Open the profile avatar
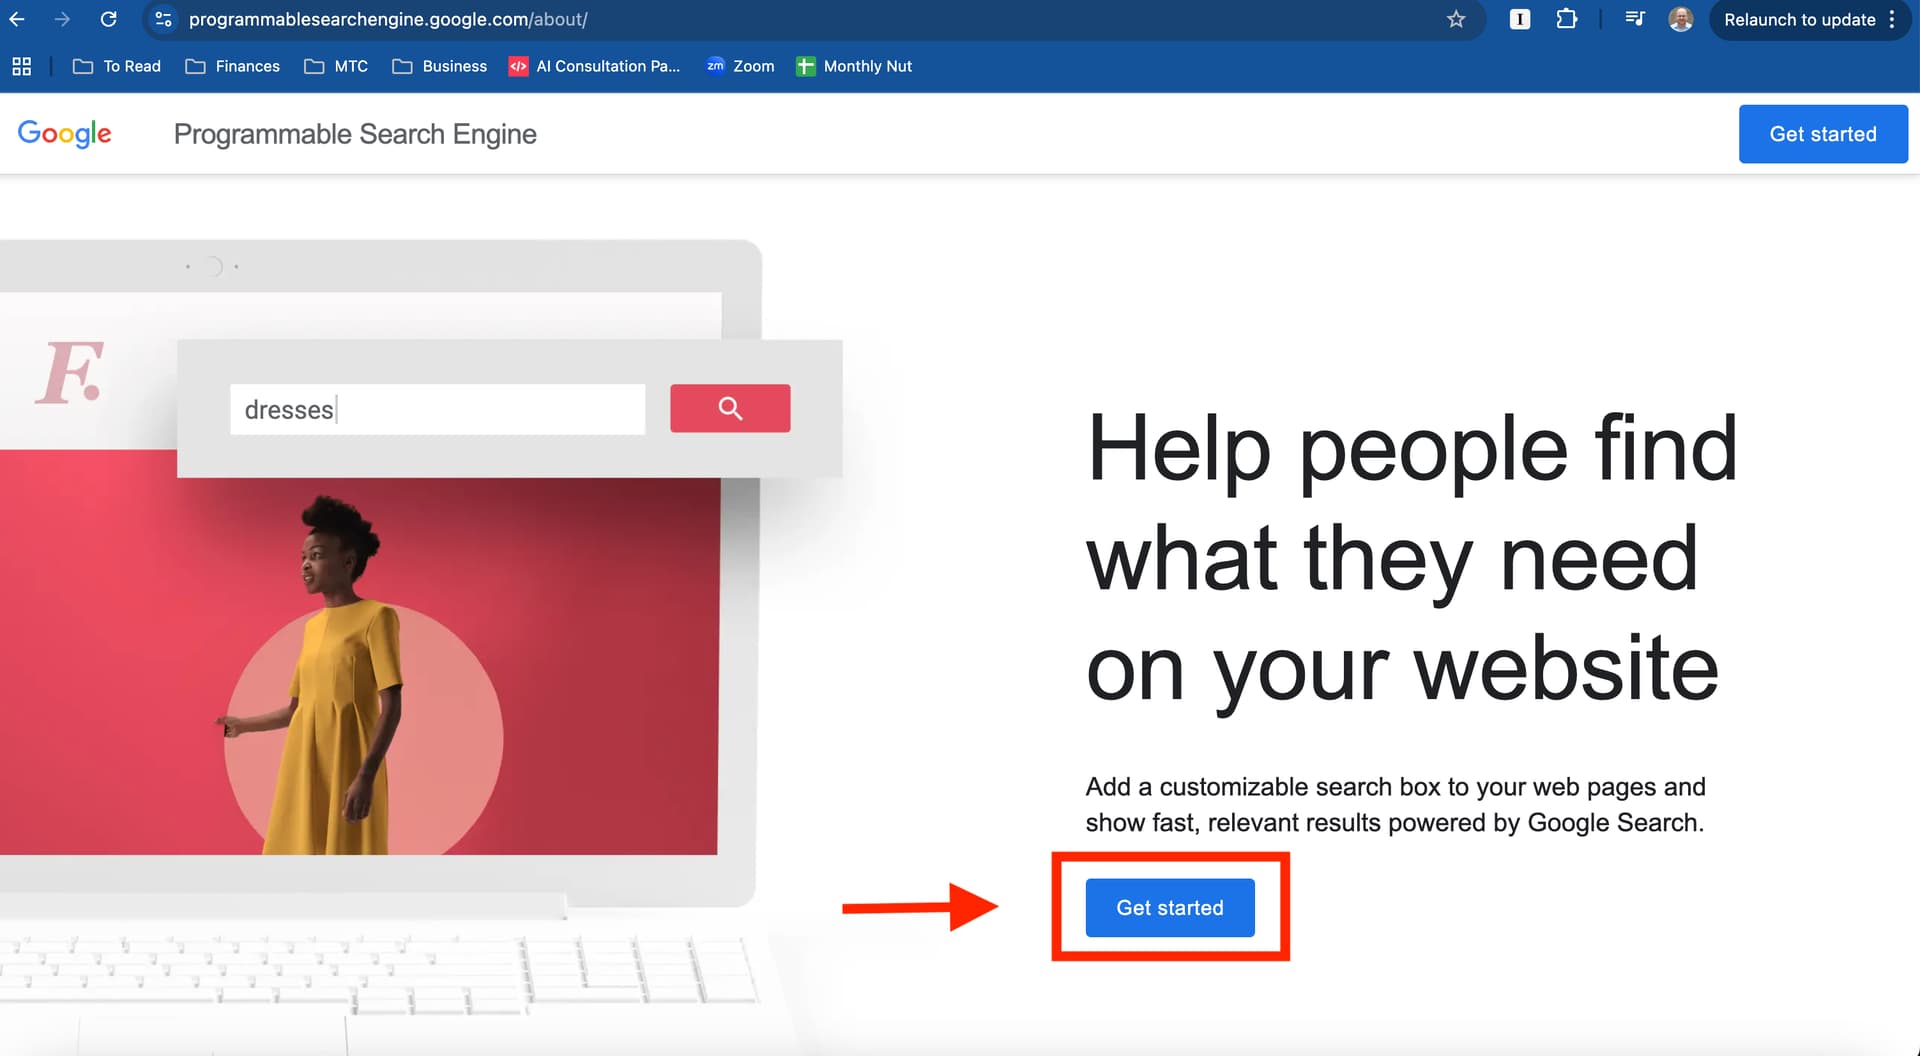The image size is (1920, 1056). [x=1681, y=19]
